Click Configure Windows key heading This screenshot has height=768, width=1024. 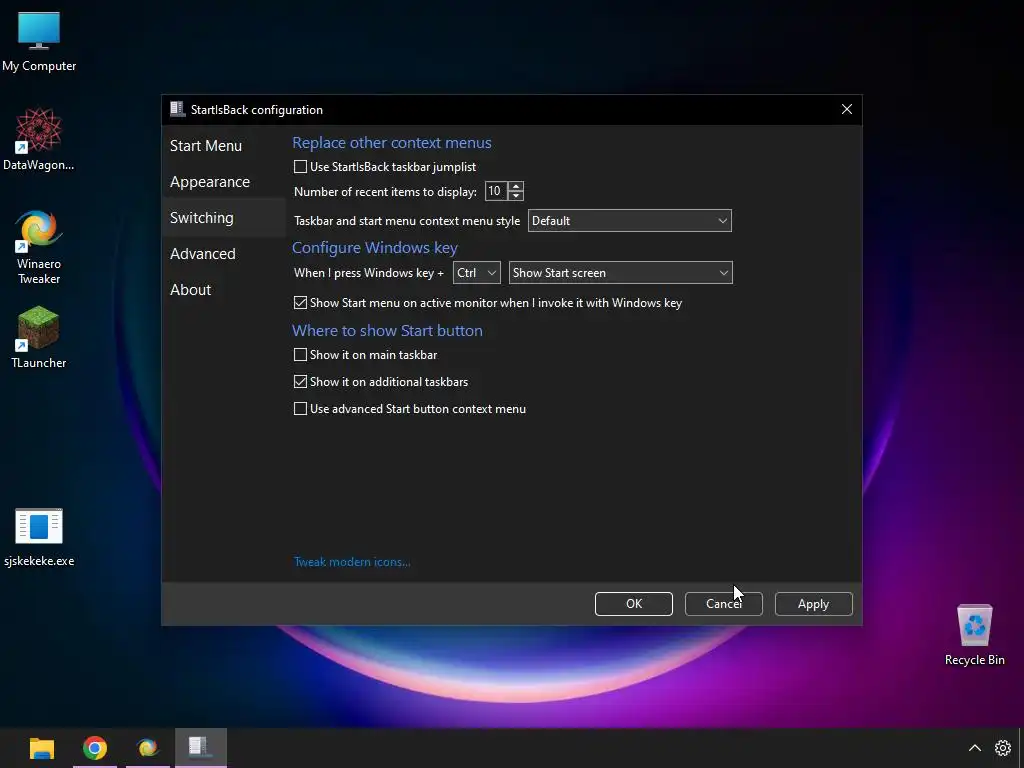[375, 248]
